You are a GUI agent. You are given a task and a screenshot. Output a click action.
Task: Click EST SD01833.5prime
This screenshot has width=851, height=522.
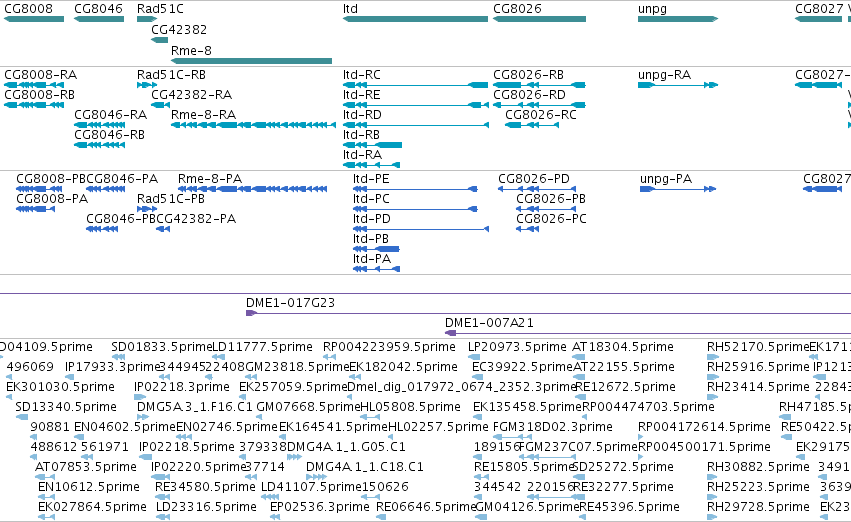(161, 347)
